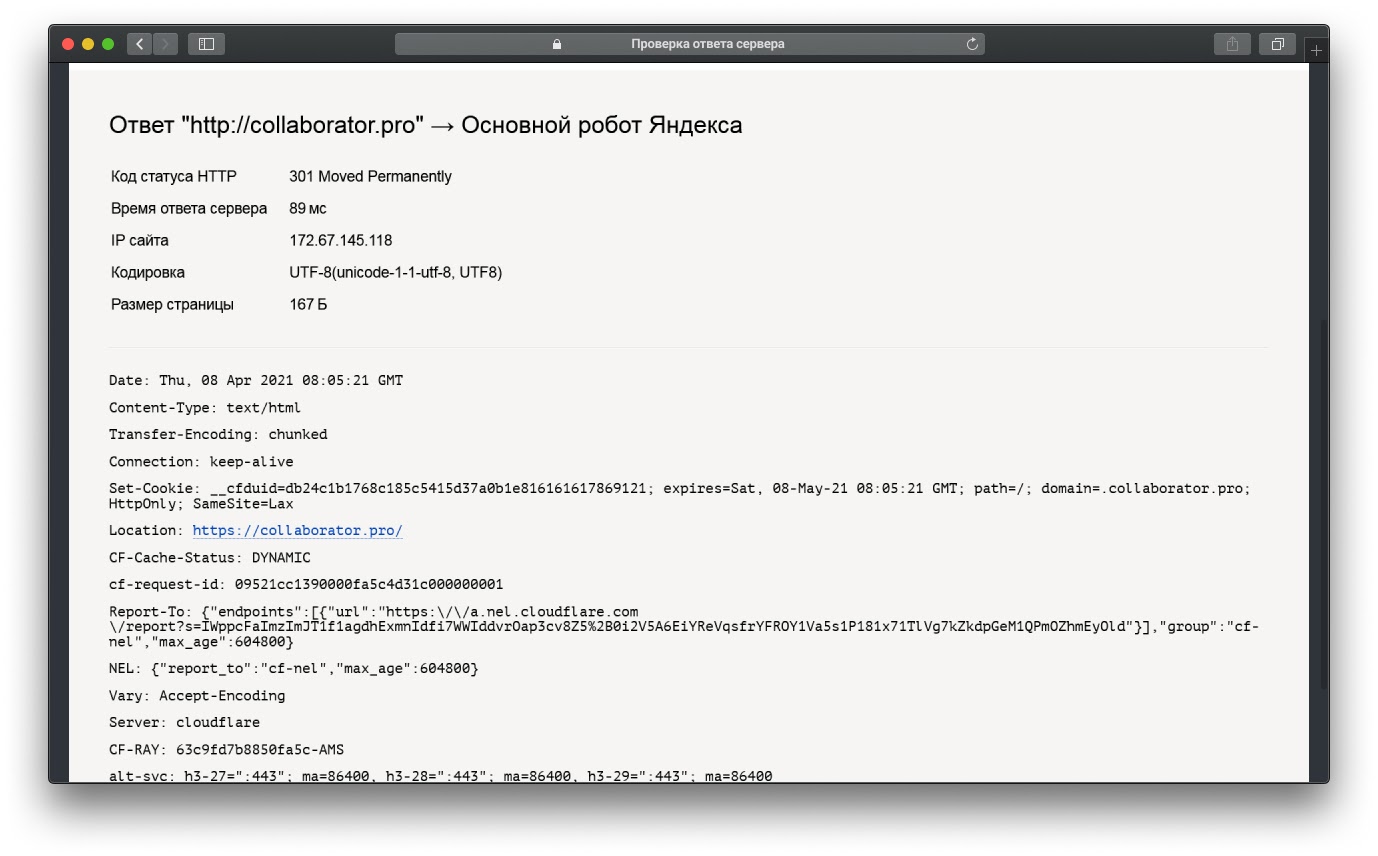Image resolution: width=1378 pixels, height=856 pixels.
Task: Select the page size 167 Б
Action: pyautogui.click(x=308, y=305)
